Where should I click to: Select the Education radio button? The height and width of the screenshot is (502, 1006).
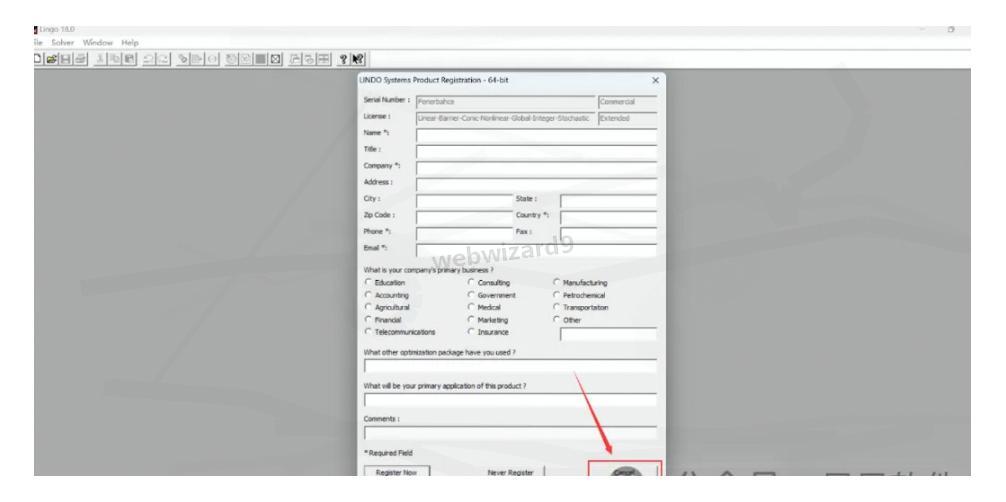(x=370, y=283)
